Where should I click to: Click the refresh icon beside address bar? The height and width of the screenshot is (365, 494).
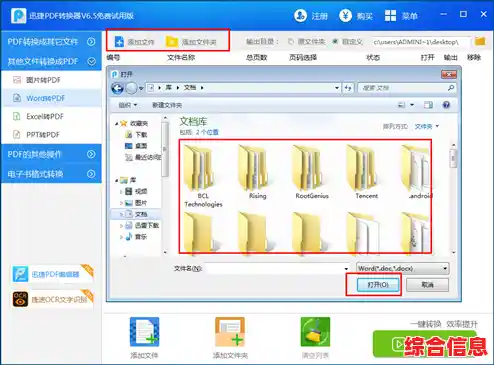click(348, 88)
